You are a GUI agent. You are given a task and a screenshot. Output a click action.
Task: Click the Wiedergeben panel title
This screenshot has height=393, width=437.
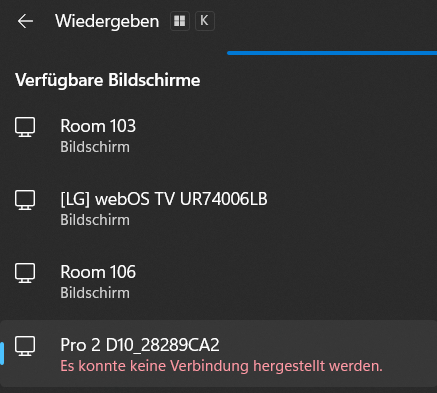[107, 21]
